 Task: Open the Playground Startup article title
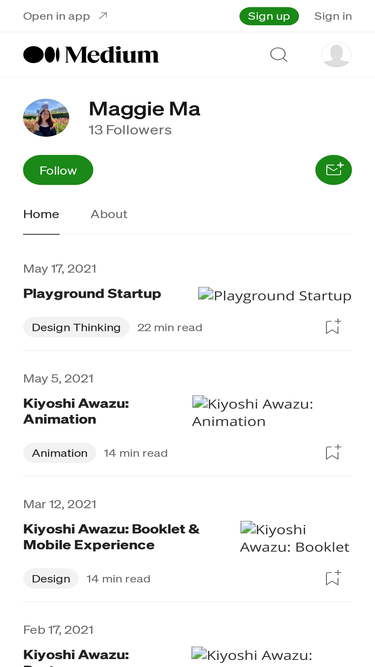tap(92, 294)
